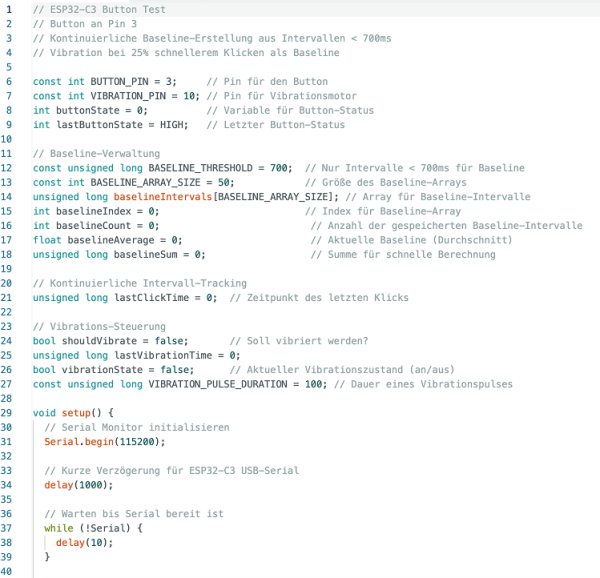The height and width of the screenshot is (578, 600).
Task: Click the delay(10) call inside while loop
Action: pyautogui.click(x=84, y=542)
